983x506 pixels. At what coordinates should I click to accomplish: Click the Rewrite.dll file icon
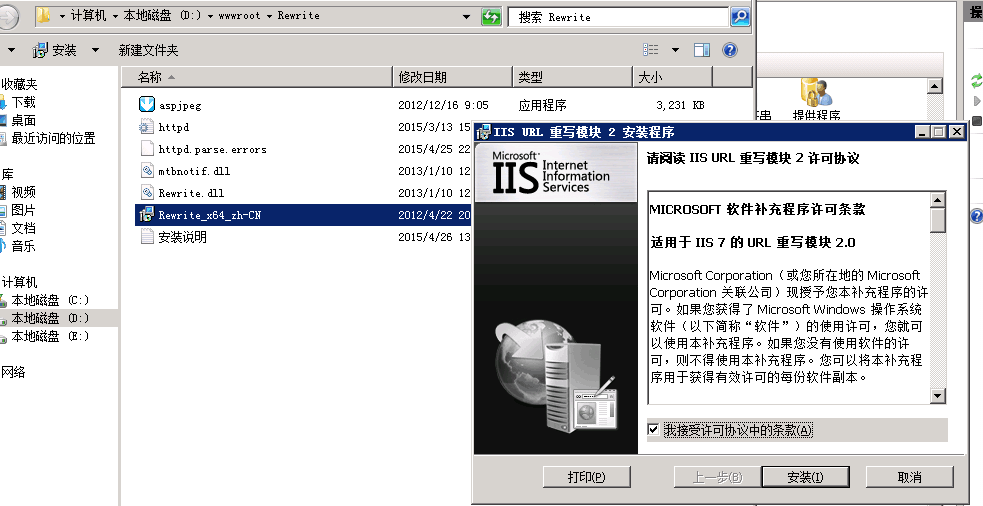[147, 192]
